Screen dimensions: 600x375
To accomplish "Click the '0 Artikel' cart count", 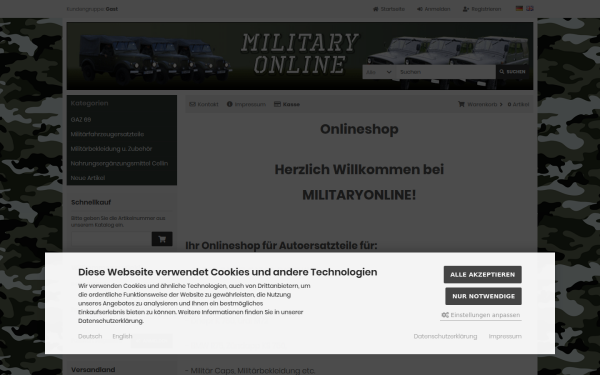I will [x=518, y=104].
